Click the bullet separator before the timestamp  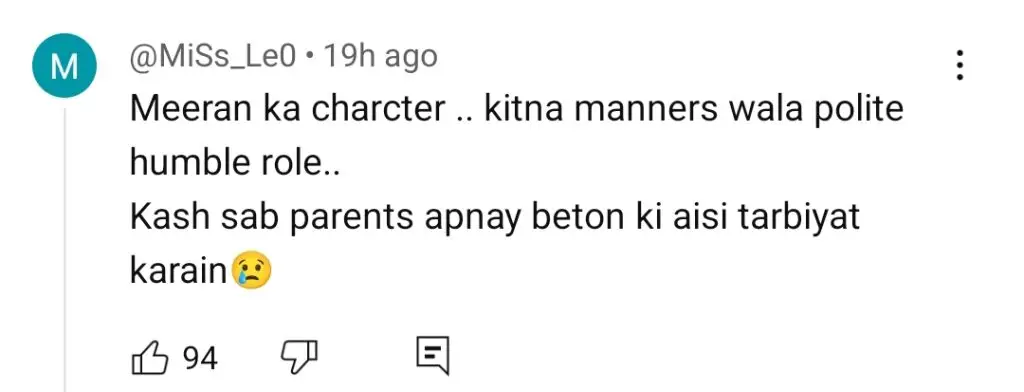(310, 59)
